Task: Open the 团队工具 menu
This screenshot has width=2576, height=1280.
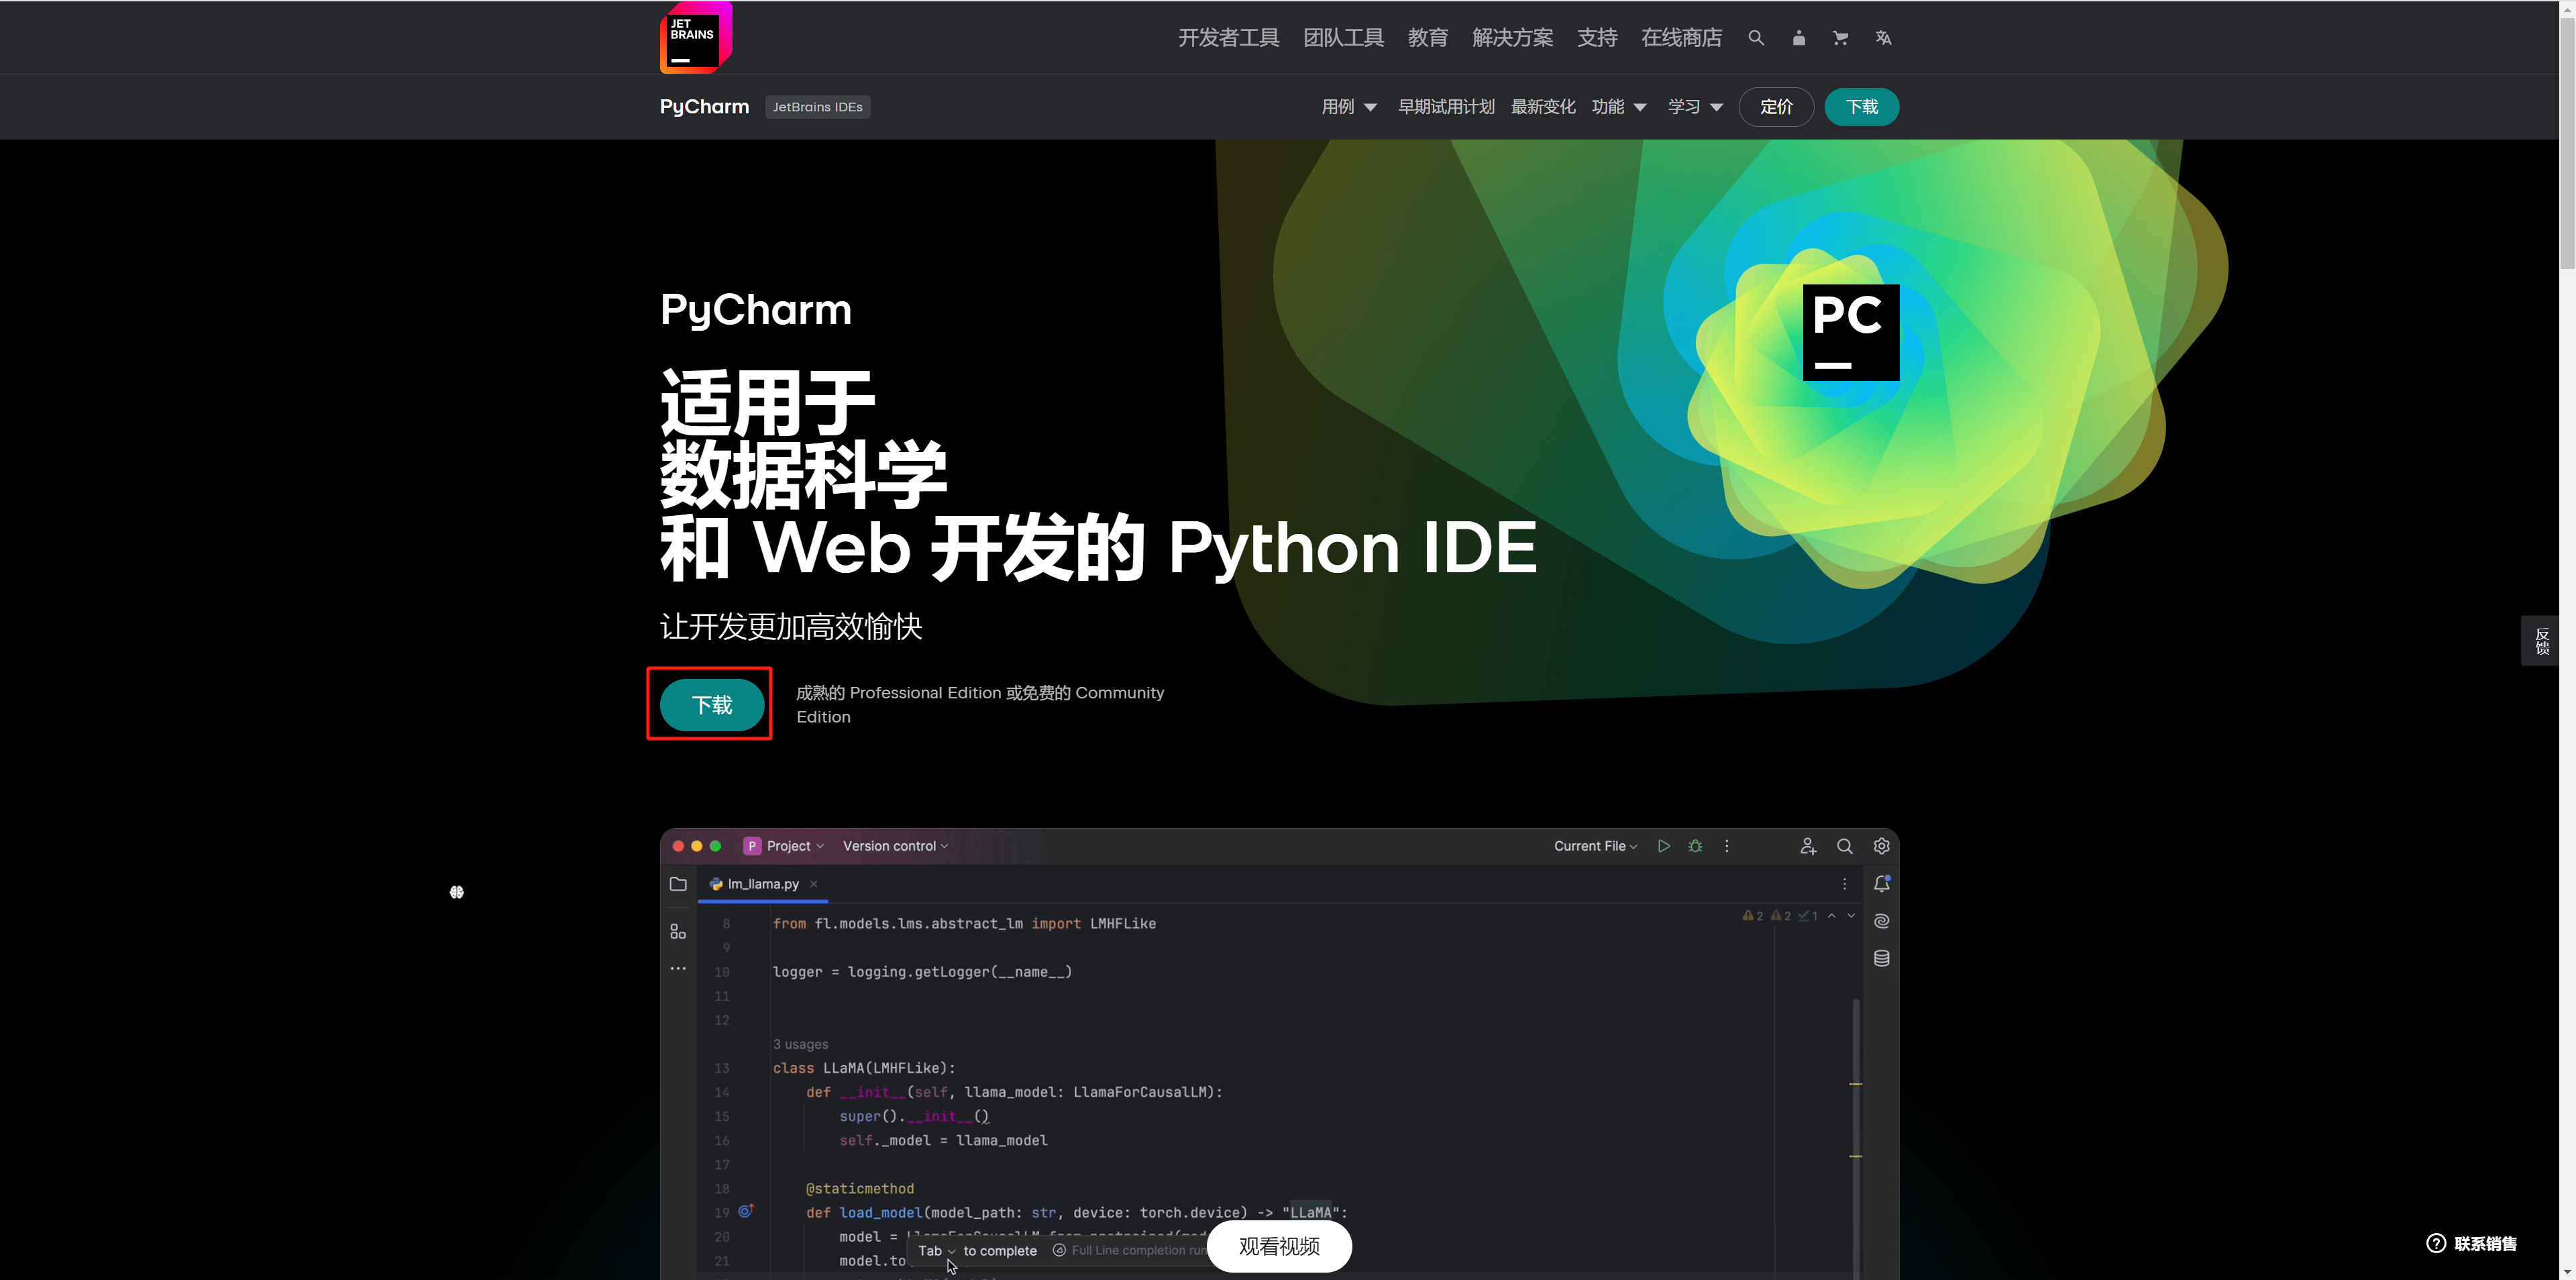Action: point(1343,38)
